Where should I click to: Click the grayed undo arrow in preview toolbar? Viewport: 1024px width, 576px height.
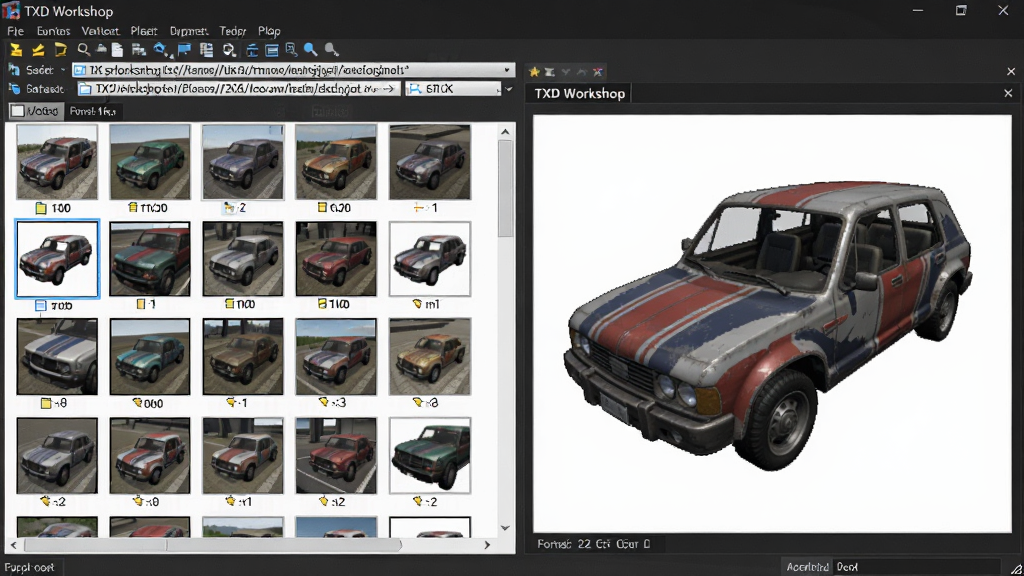581,72
